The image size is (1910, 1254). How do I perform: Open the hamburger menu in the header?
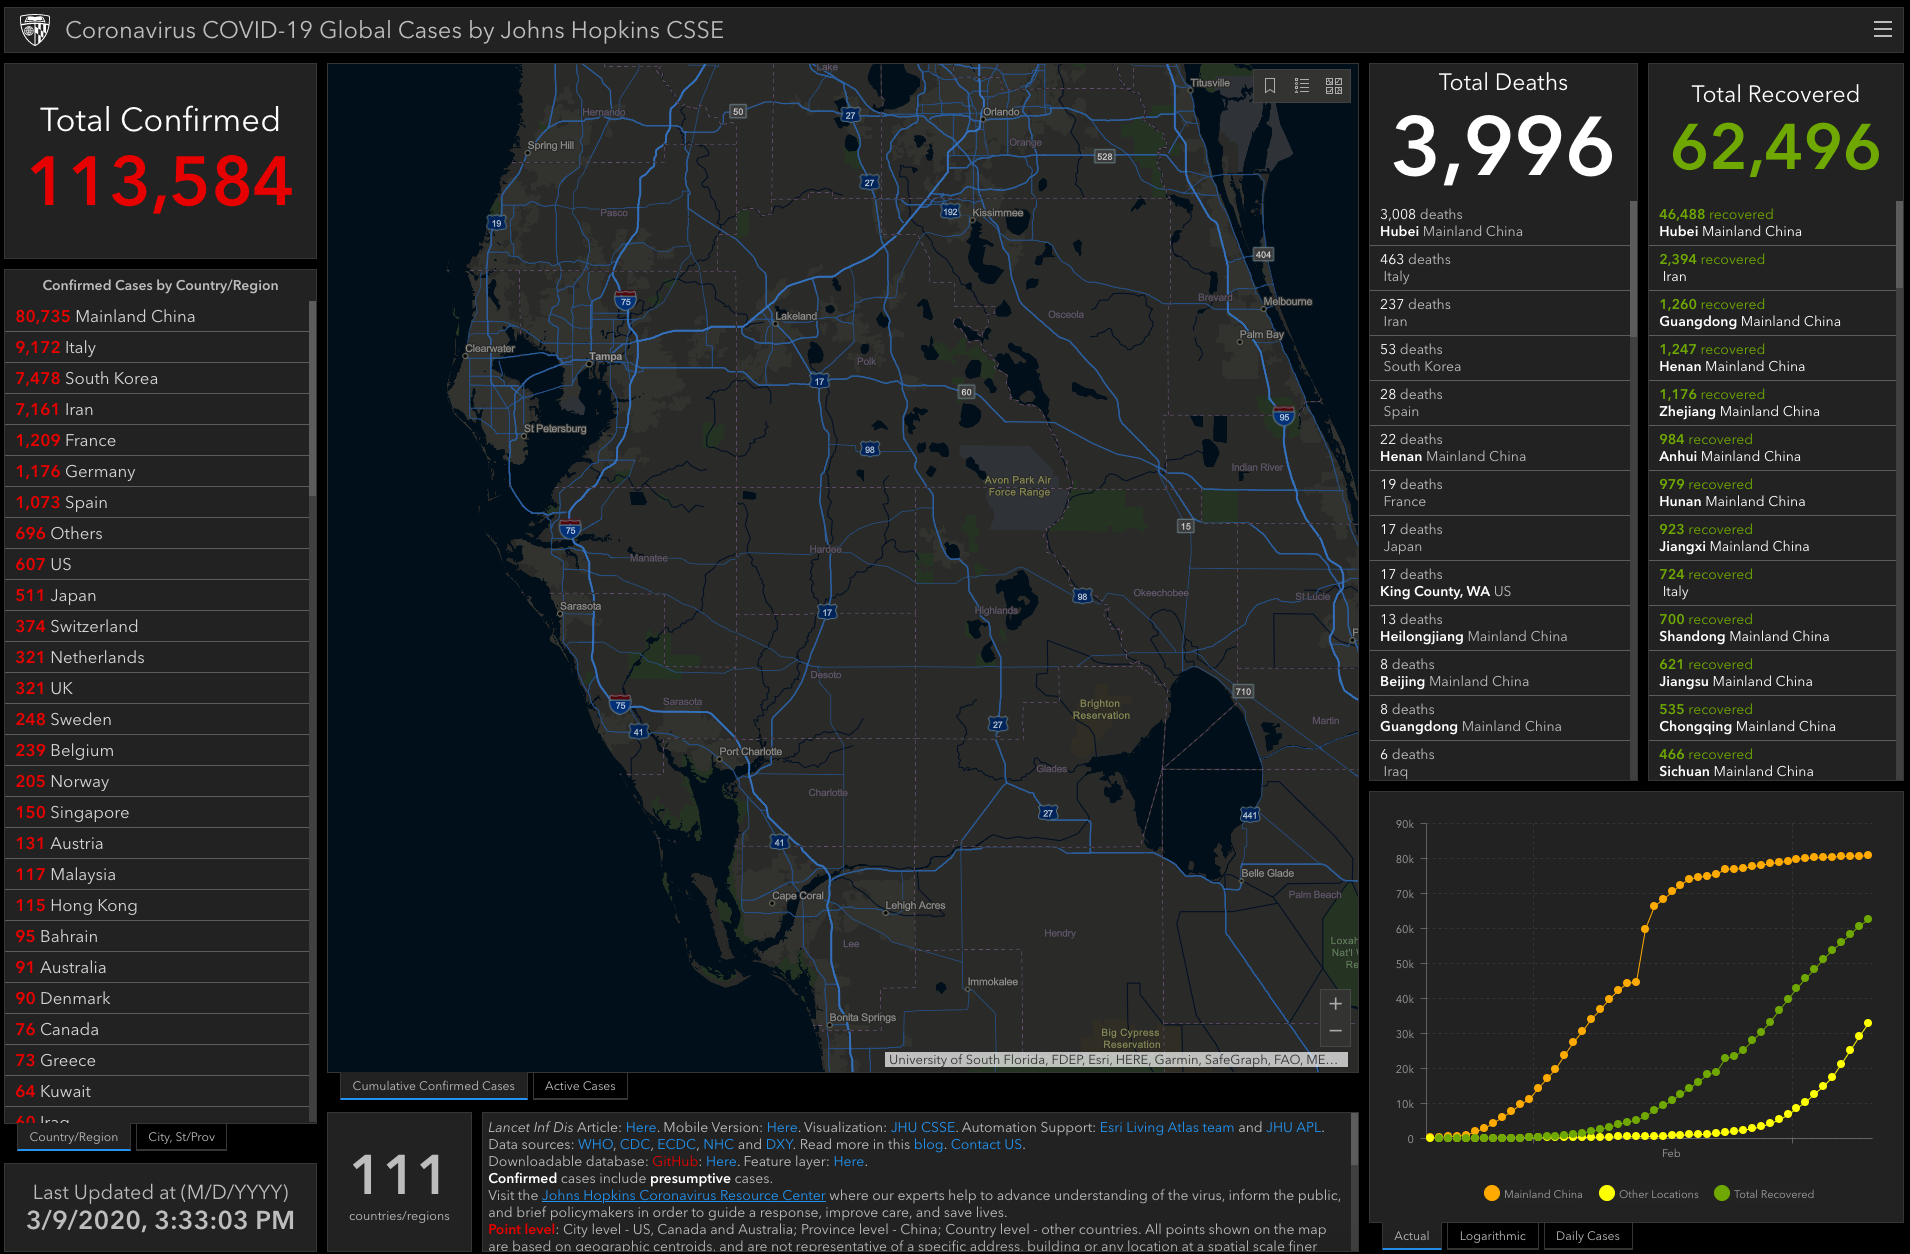(1882, 29)
